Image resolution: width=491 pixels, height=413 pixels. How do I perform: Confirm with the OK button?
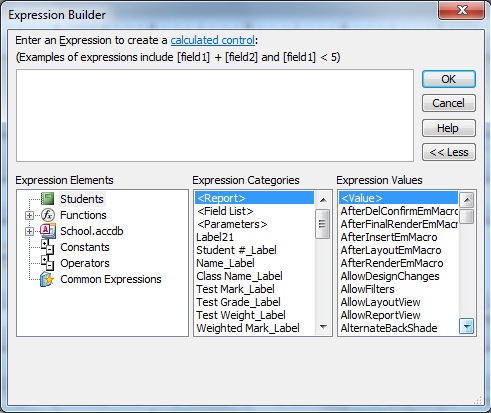449,79
